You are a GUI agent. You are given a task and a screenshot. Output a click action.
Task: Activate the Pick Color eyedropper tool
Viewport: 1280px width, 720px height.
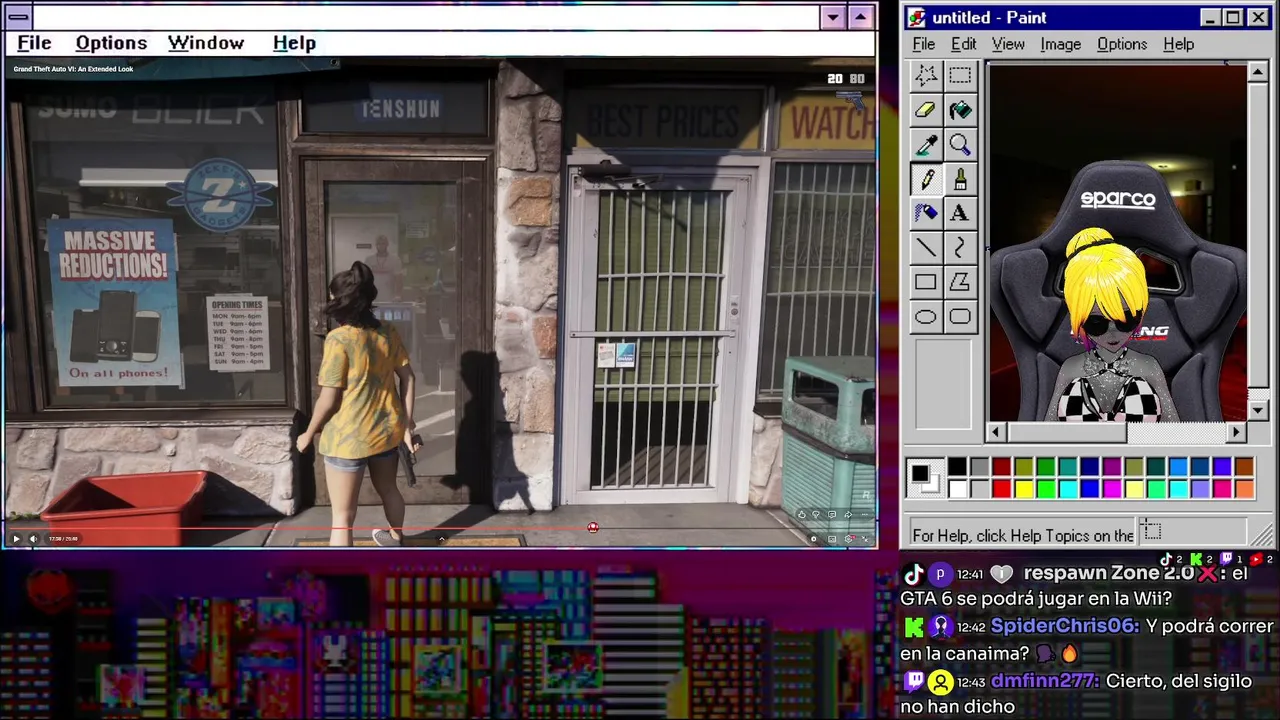click(x=926, y=146)
